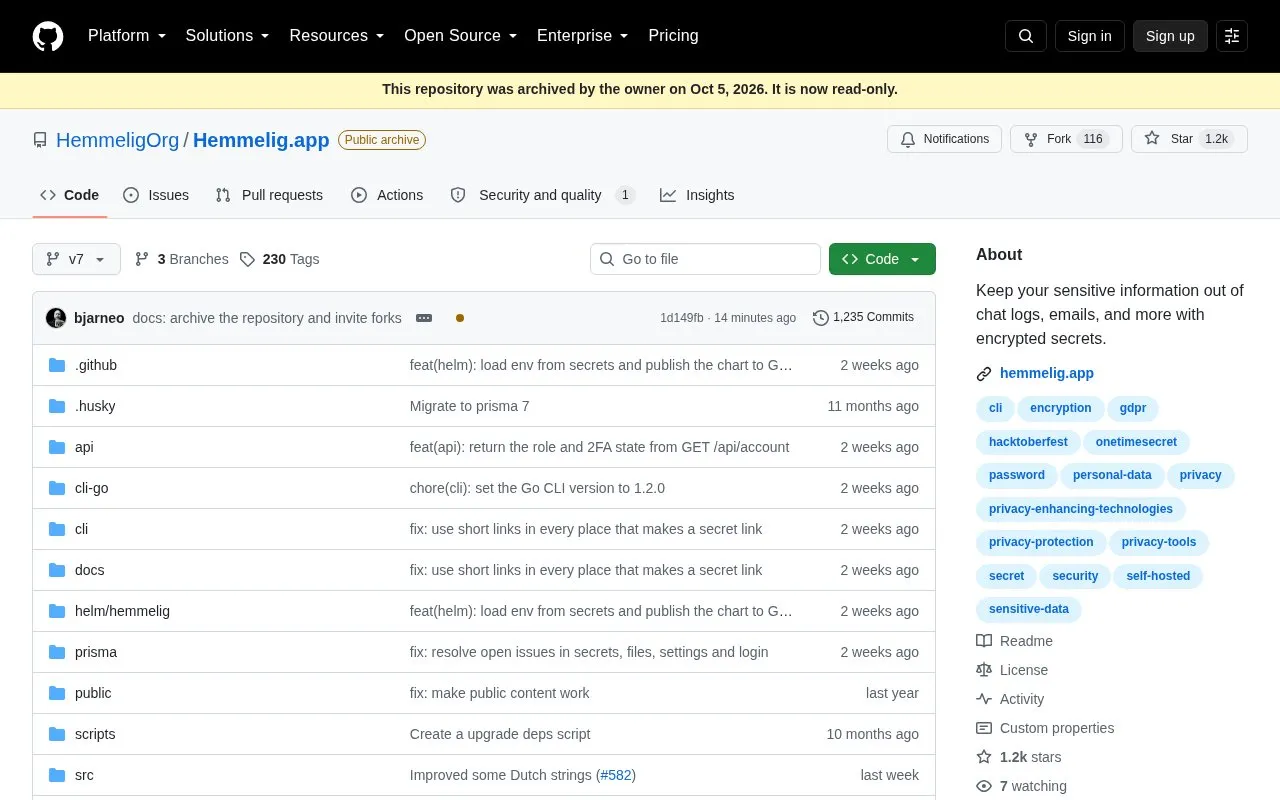Viewport: 1280px width, 800px height.
Task: Open the hemmelig.app website link
Action: (1046, 373)
